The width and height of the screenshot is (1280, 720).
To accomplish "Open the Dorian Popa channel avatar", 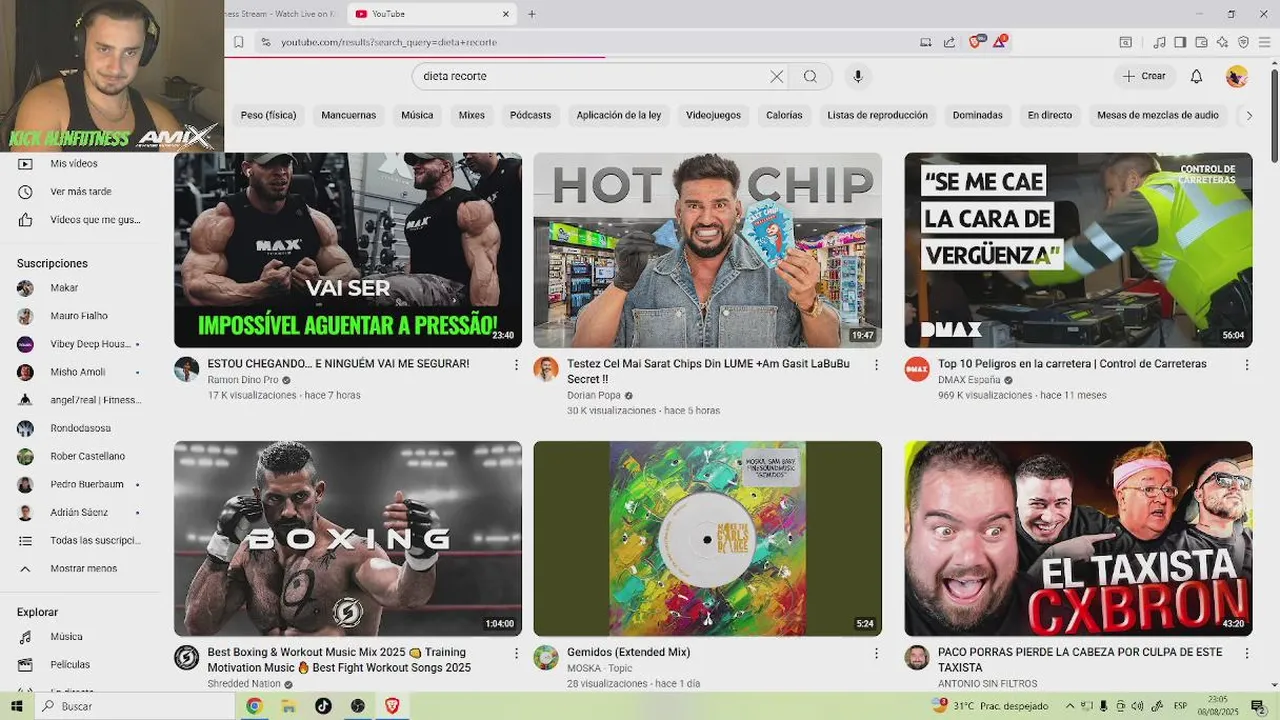I will 545,369.
